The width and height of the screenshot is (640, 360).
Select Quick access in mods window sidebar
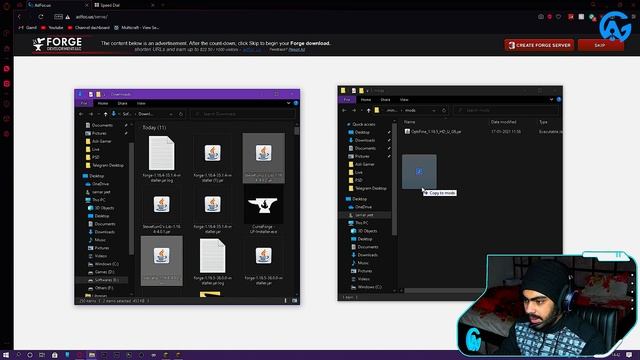pos(361,124)
